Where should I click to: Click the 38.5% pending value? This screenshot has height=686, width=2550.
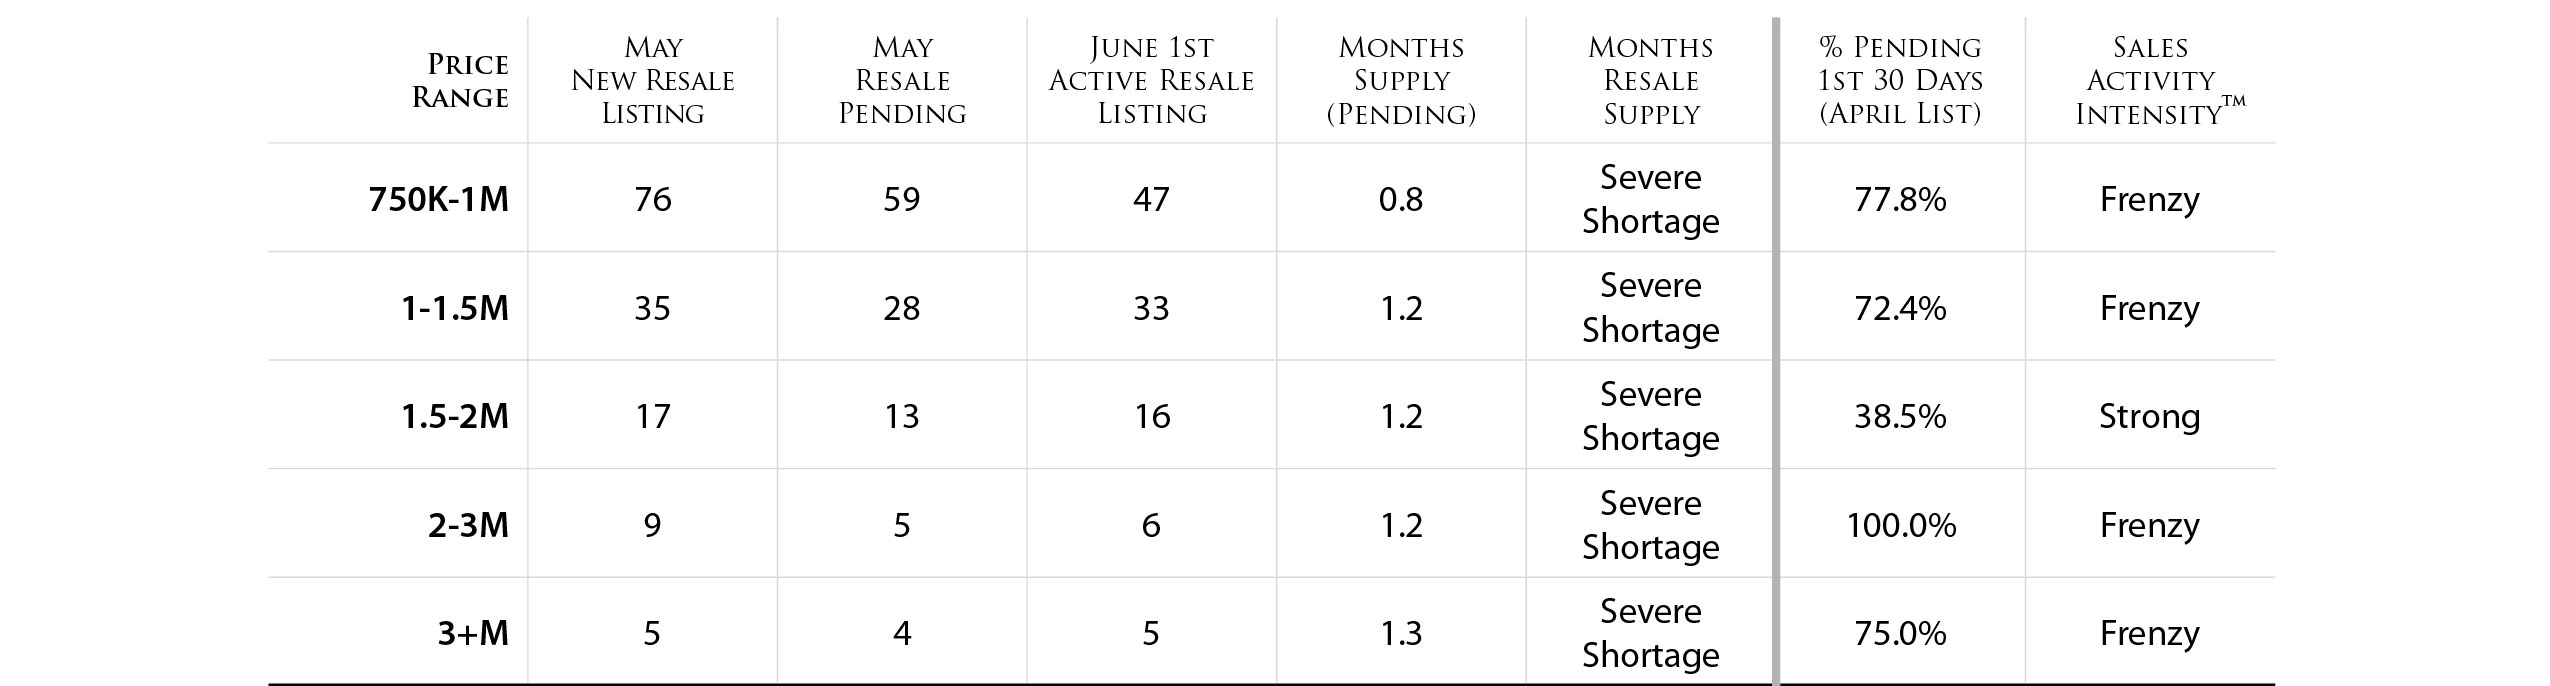tap(1900, 416)
